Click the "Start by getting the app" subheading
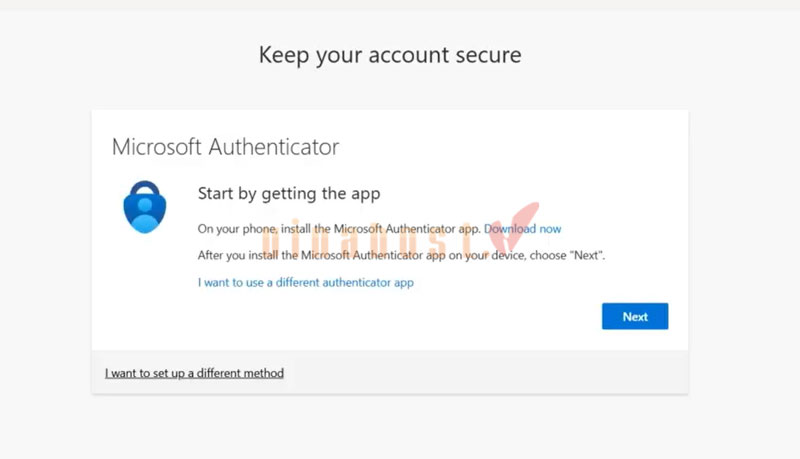800x459 pixels. pos(289,193)
